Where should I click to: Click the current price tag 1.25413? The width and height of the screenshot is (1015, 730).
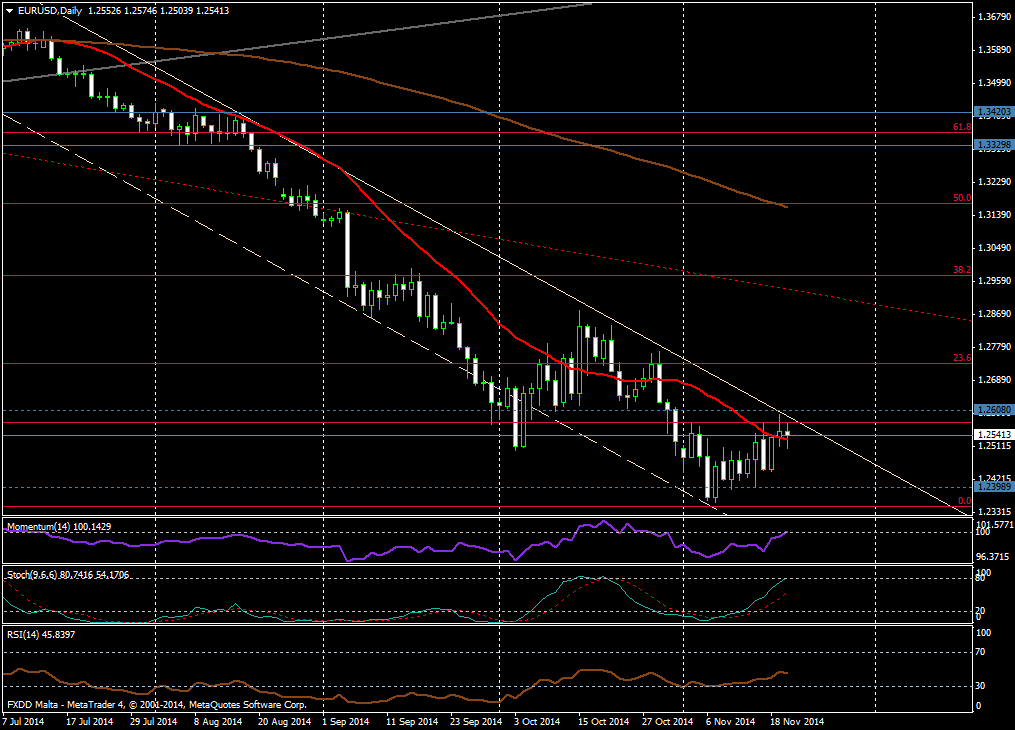[993, 435]
